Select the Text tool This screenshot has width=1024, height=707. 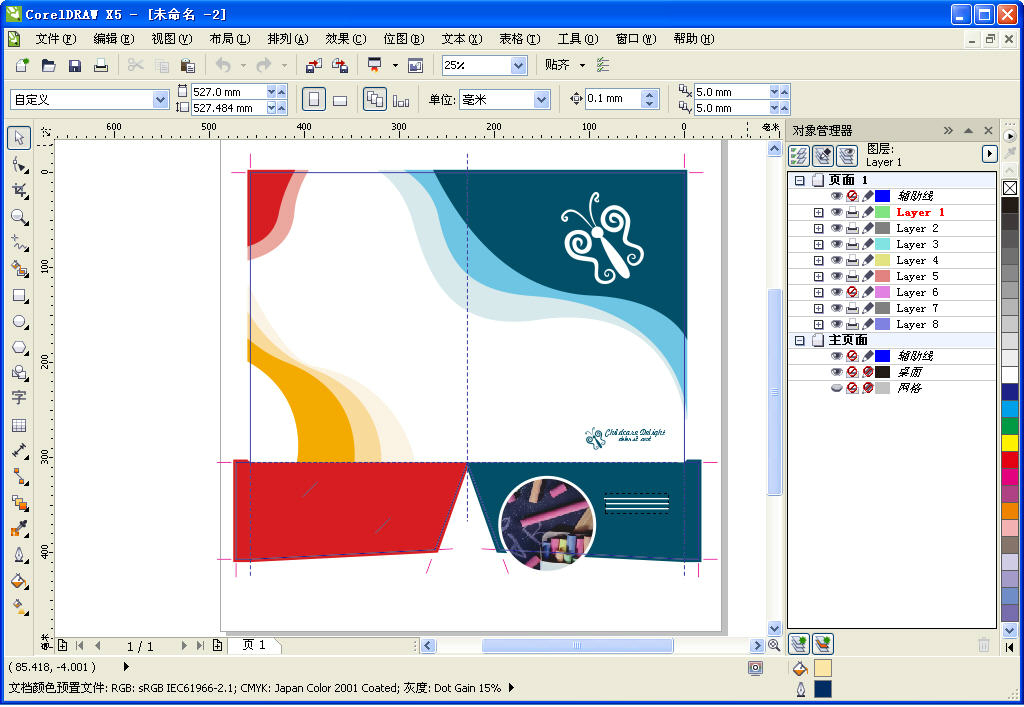tap(18, 397)
